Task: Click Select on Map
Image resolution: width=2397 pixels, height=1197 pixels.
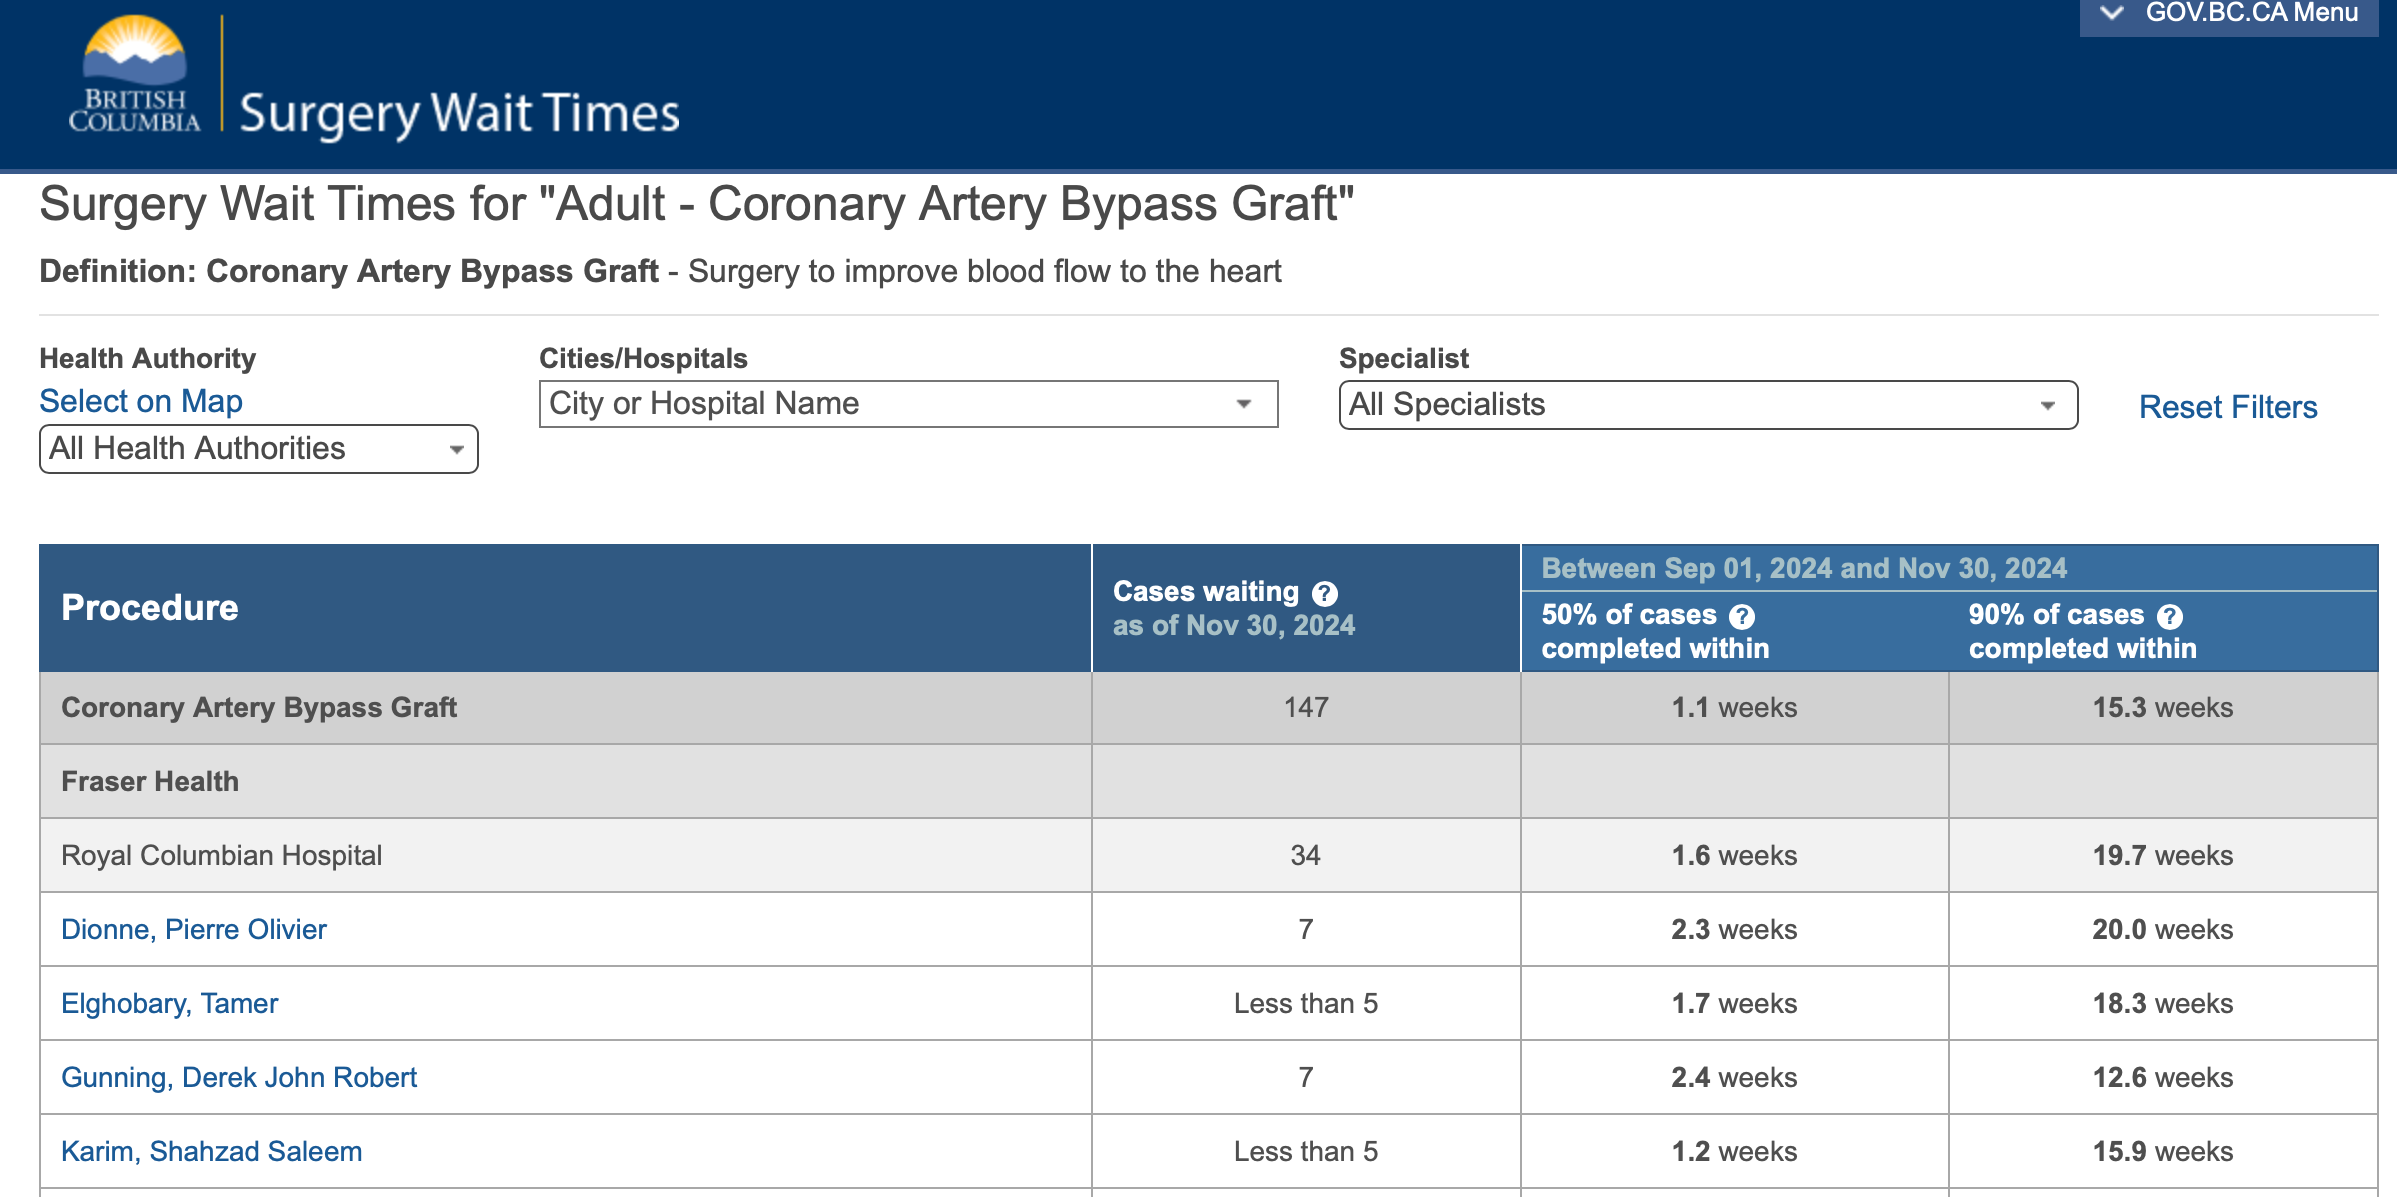Action: (140, 401)
